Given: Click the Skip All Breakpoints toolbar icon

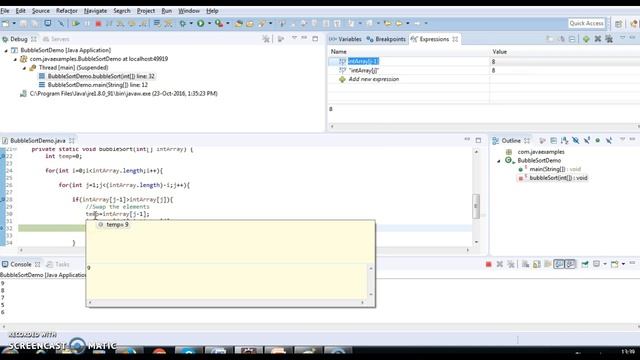Looking at the screenshot, I should (61, 24).
